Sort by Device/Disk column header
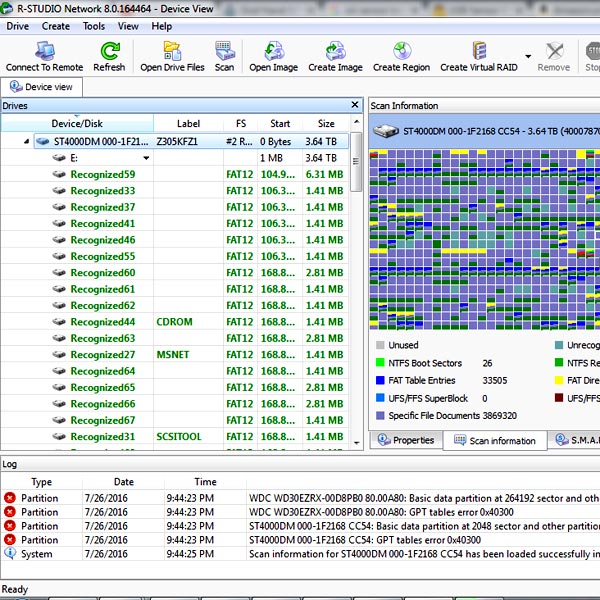This screenshot has height=600, width=600. [77, 124]
